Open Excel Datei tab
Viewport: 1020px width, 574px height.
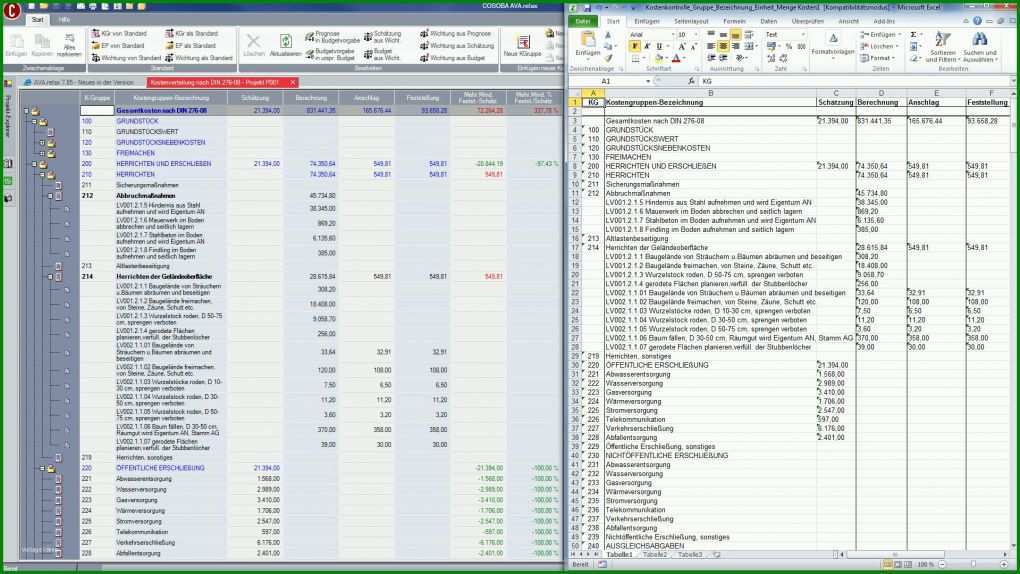[583, 21]
